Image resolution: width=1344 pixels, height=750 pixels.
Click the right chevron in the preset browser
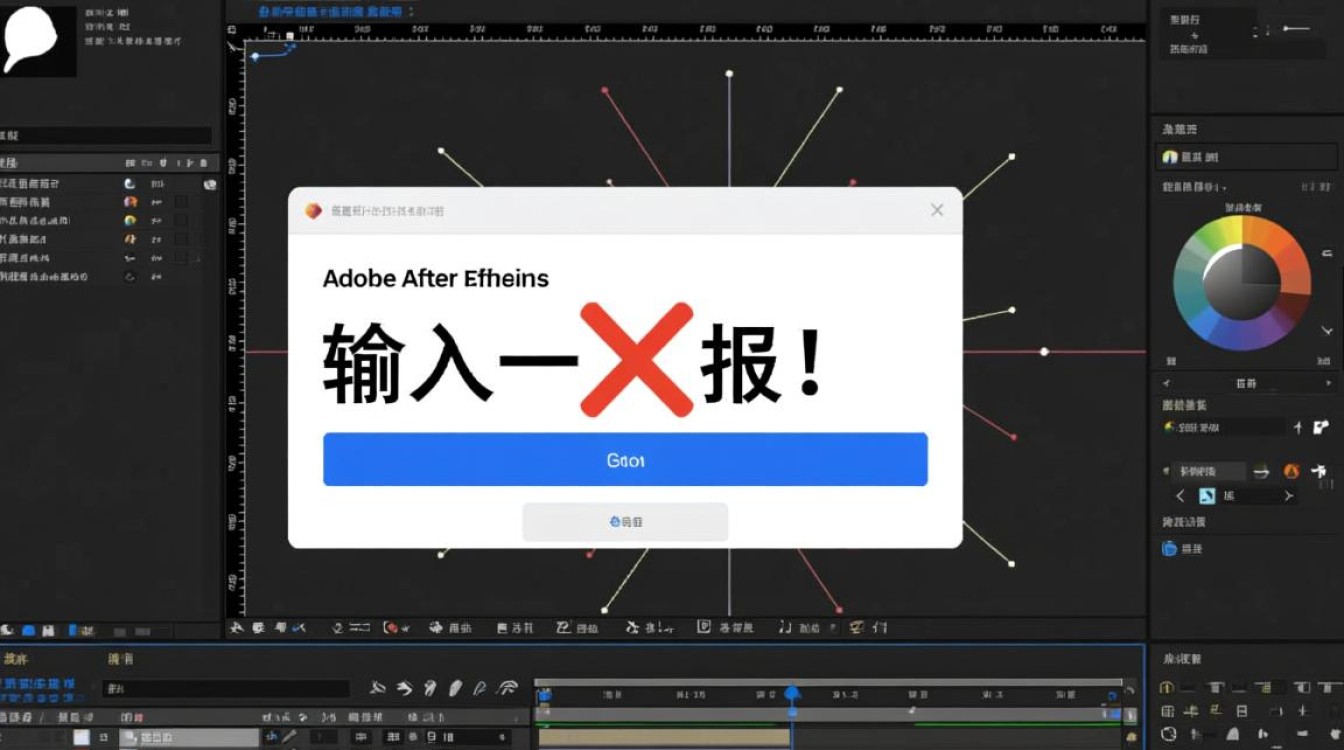[1290, 495]
